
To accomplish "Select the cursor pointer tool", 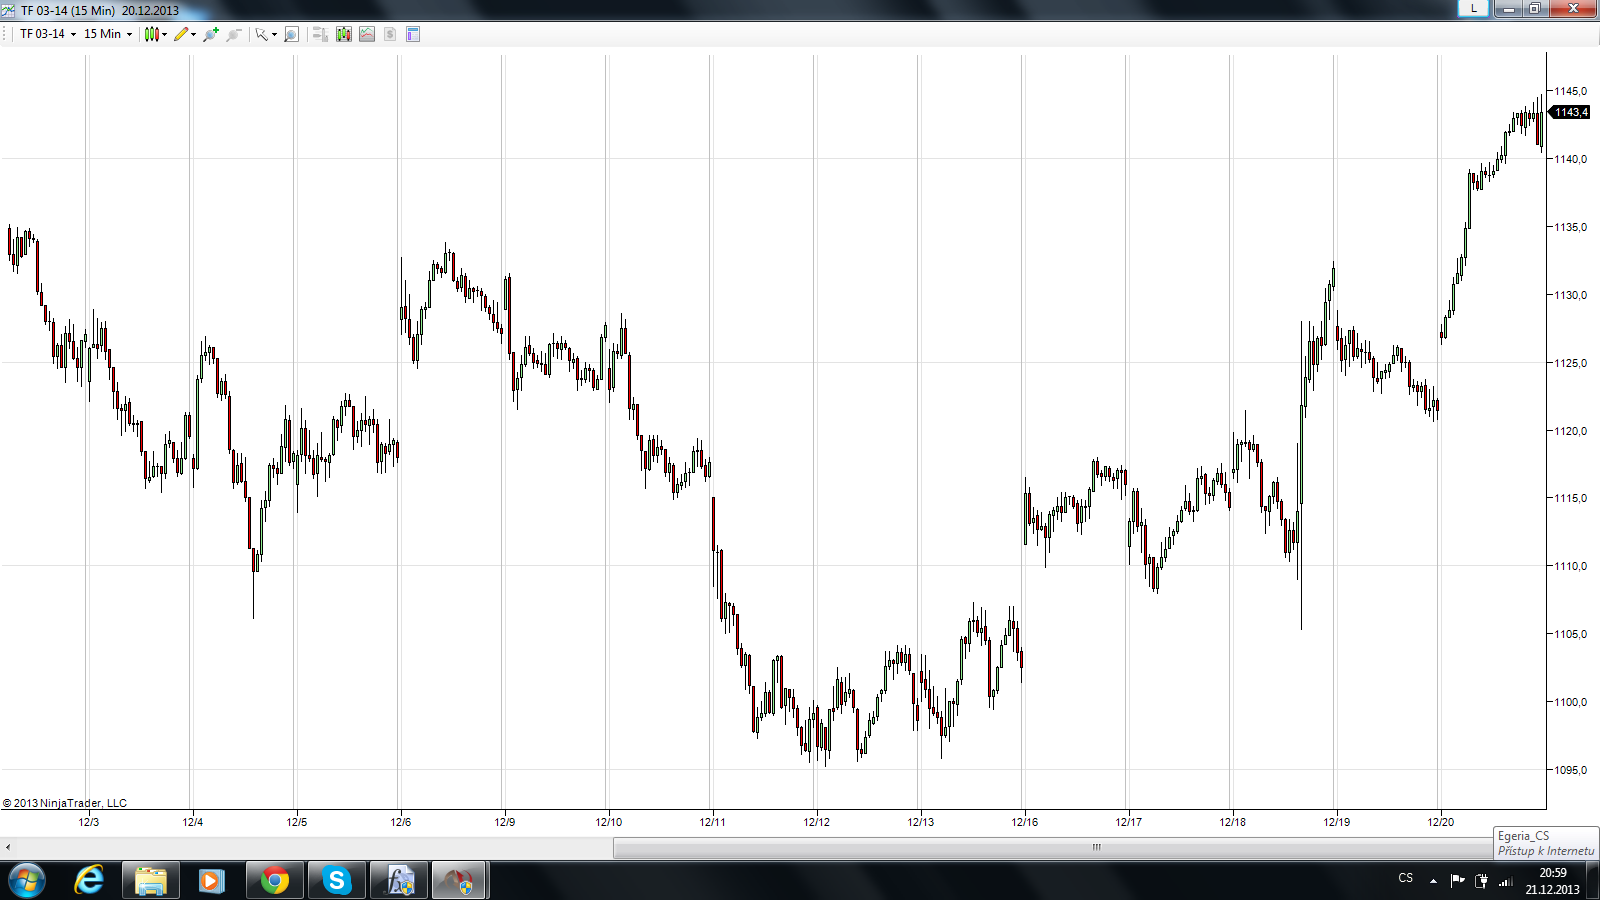I will [x=262, y=34].
